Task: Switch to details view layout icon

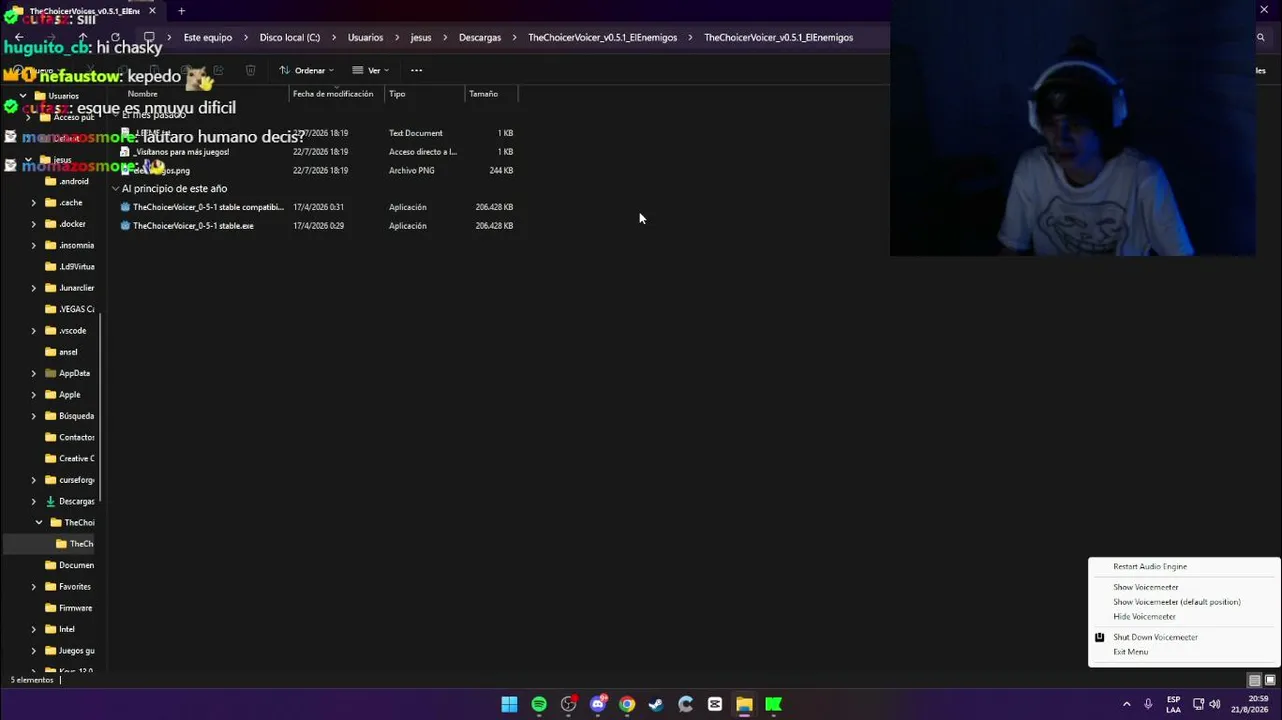Action: point(1254,680)
